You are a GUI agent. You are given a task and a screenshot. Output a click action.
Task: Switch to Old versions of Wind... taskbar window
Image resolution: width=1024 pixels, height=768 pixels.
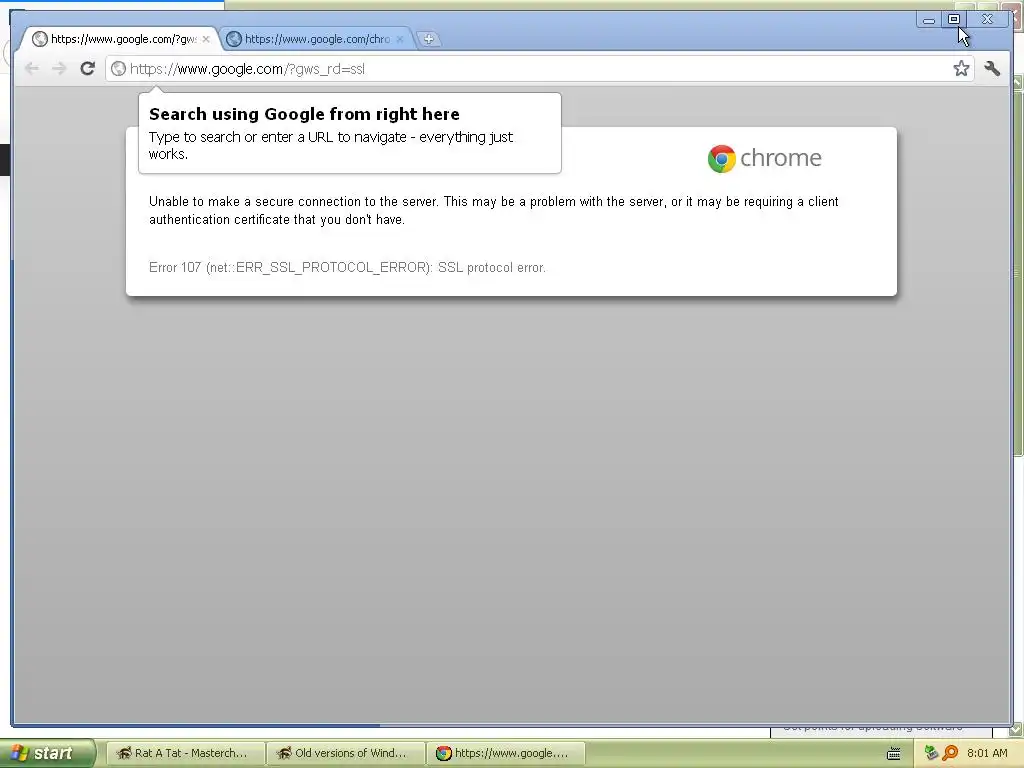(345, 753)
